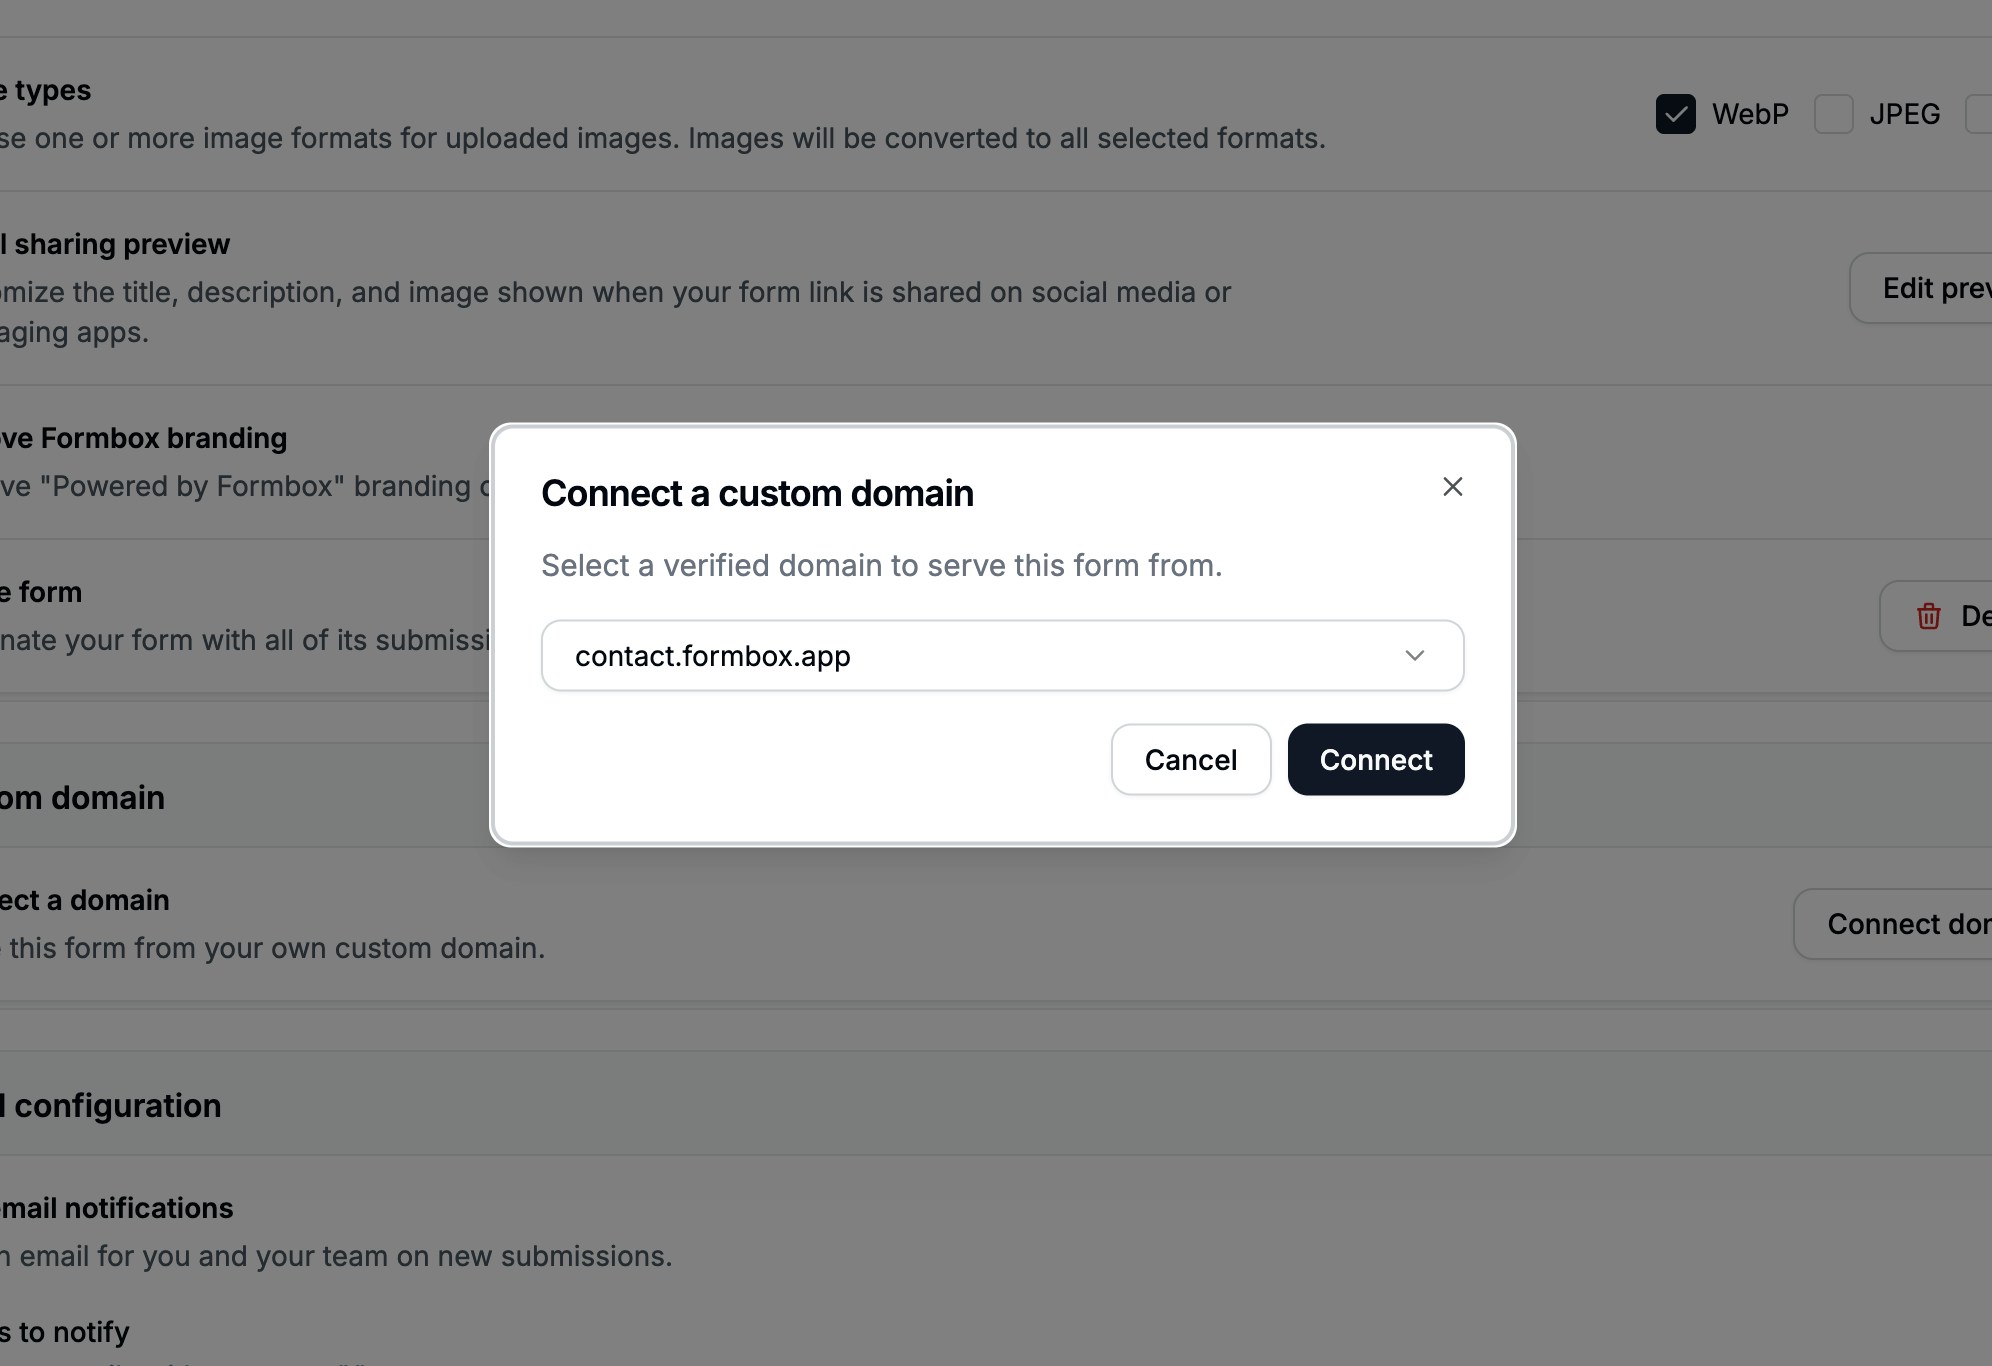Click the Formbox branding setting title
This screenshot has height=1366, width=1992.
click(x=145, y=438)
